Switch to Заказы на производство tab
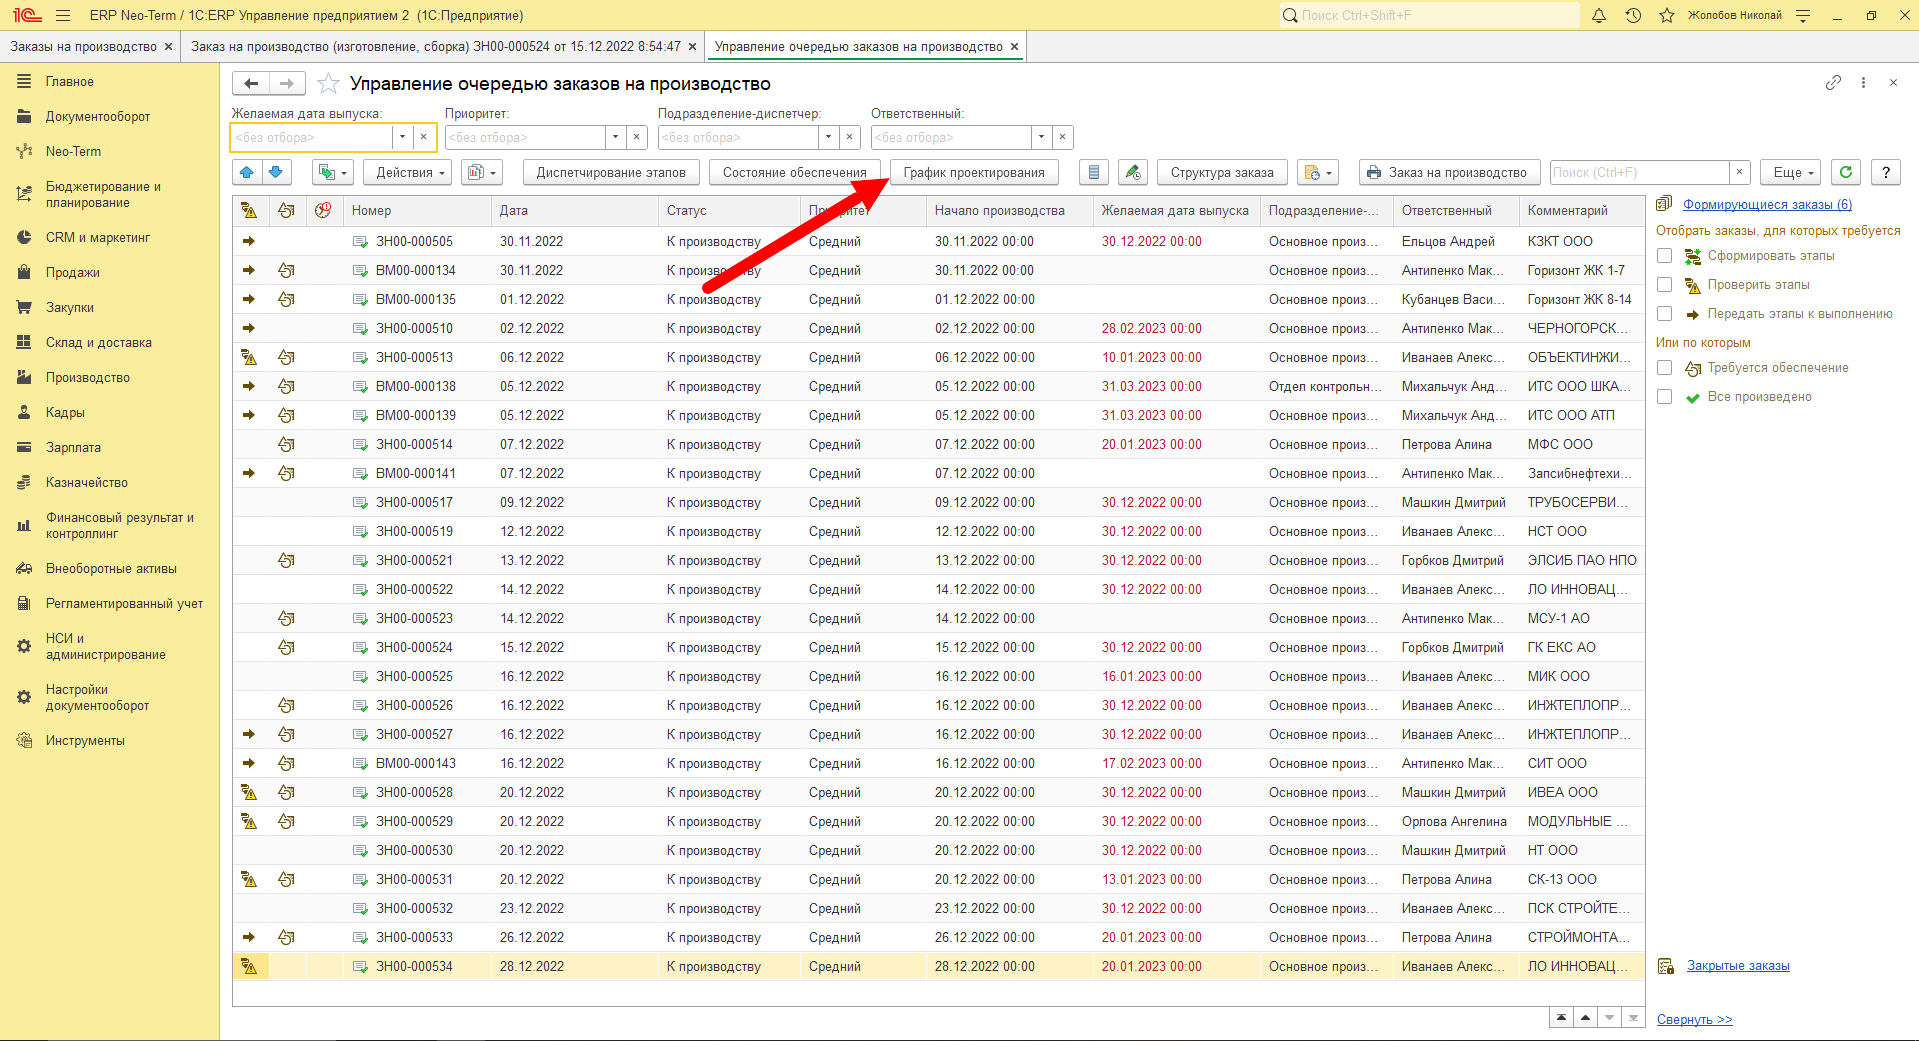Viewport: 1919px width, 1041px height. pyautogui.click(x=84, y=47)
